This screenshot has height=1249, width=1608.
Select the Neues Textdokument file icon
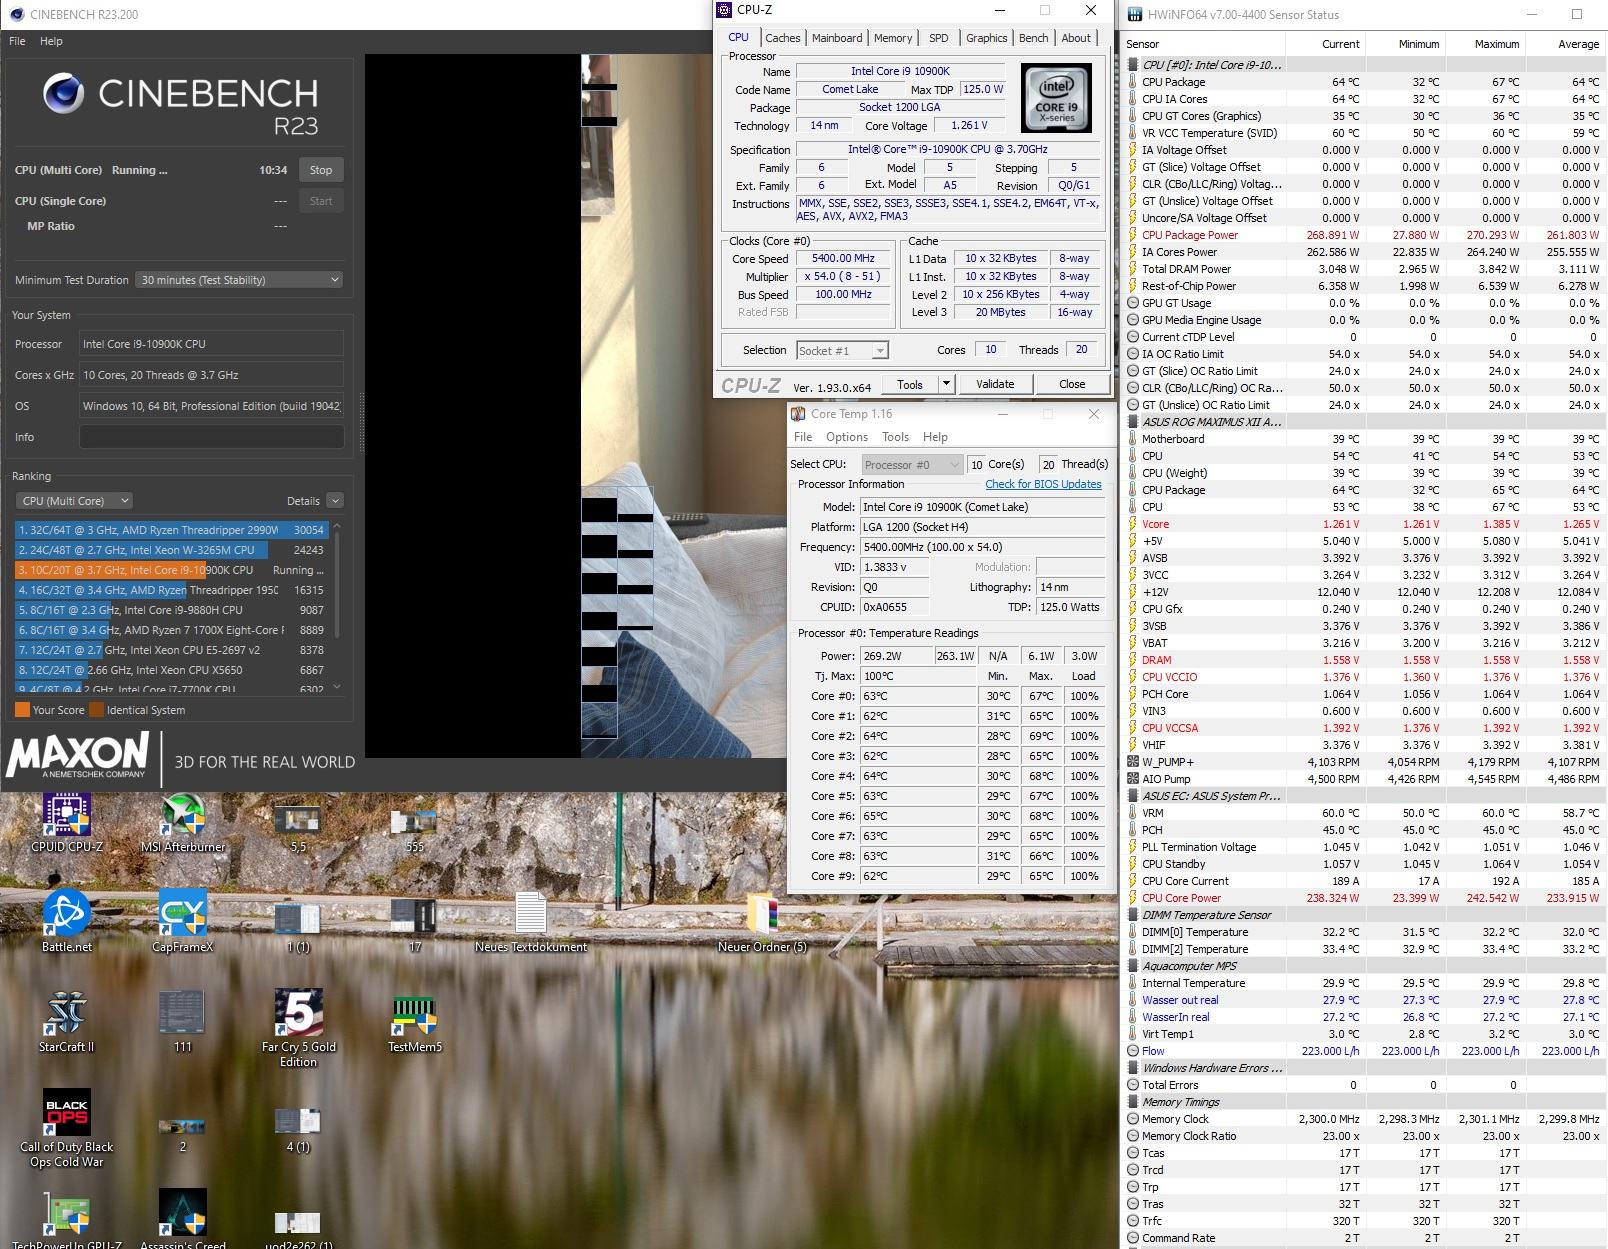coord(531,920)
